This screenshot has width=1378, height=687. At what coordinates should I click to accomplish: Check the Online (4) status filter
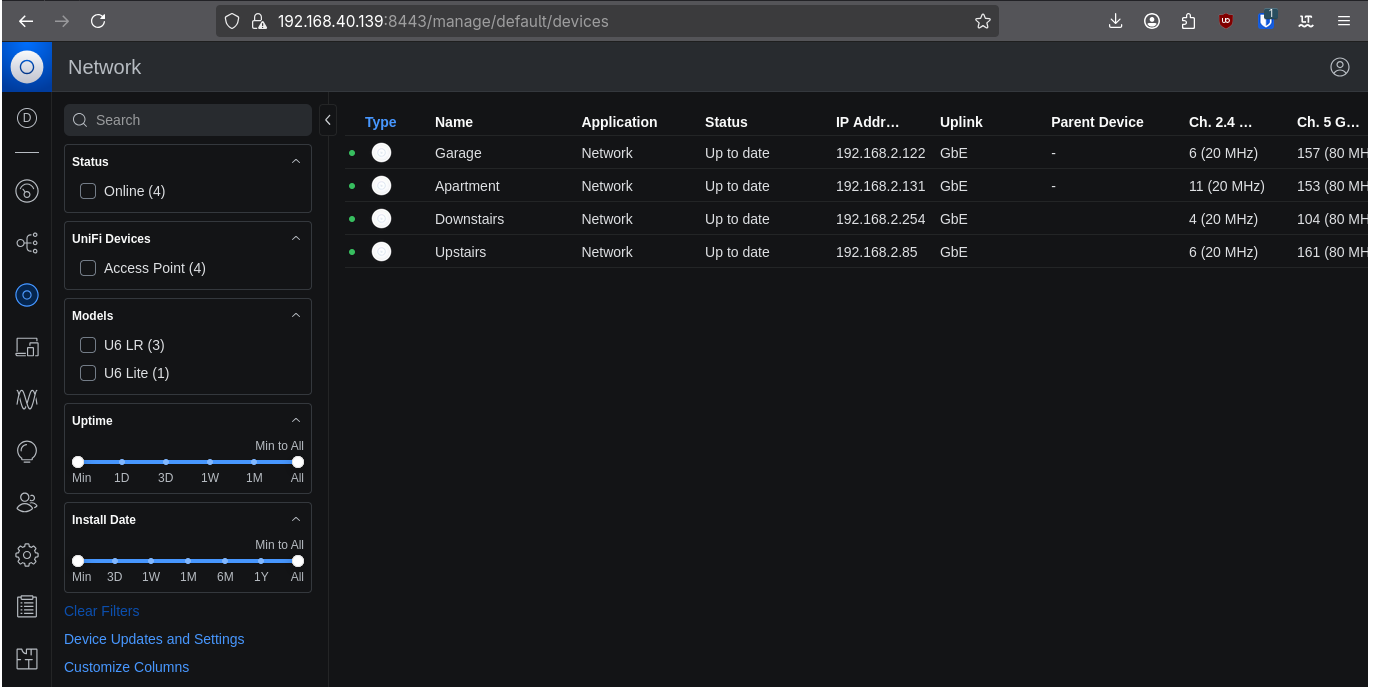[x=88, y=191]
